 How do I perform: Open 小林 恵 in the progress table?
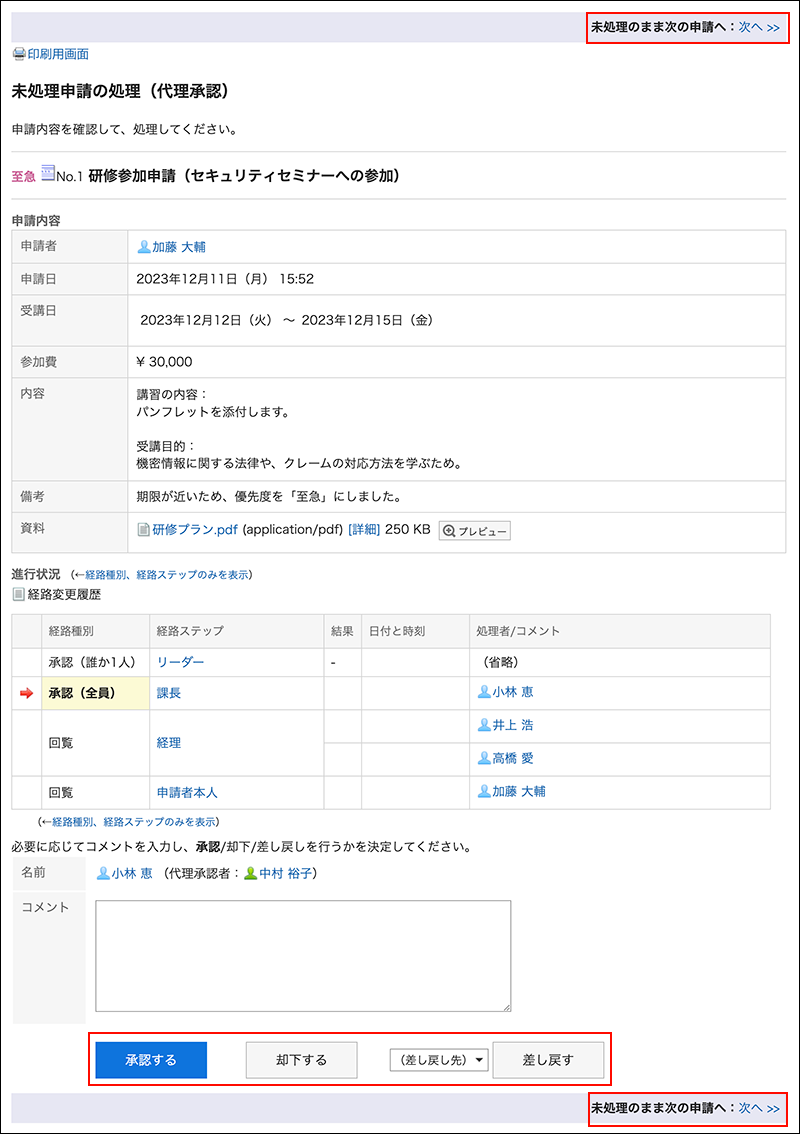513,692
